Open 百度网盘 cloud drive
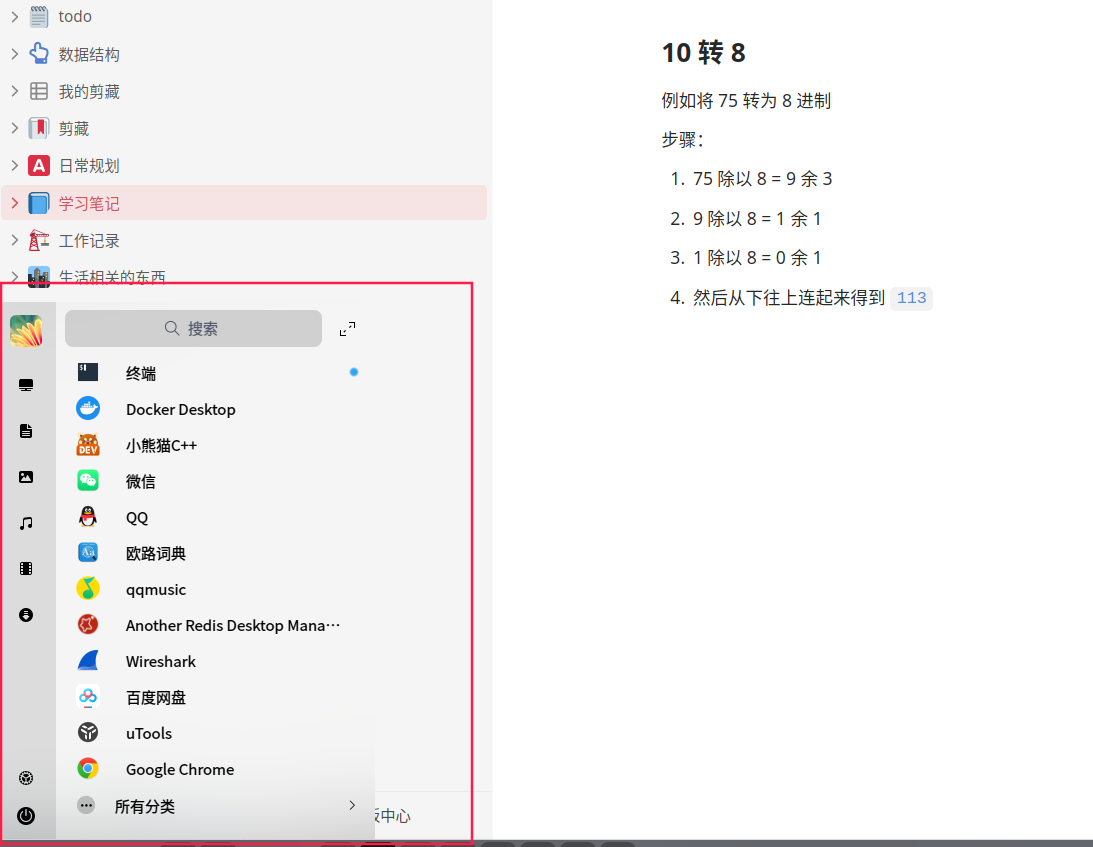This screenshot has width=1093, height=847. (x=158, y=697)
